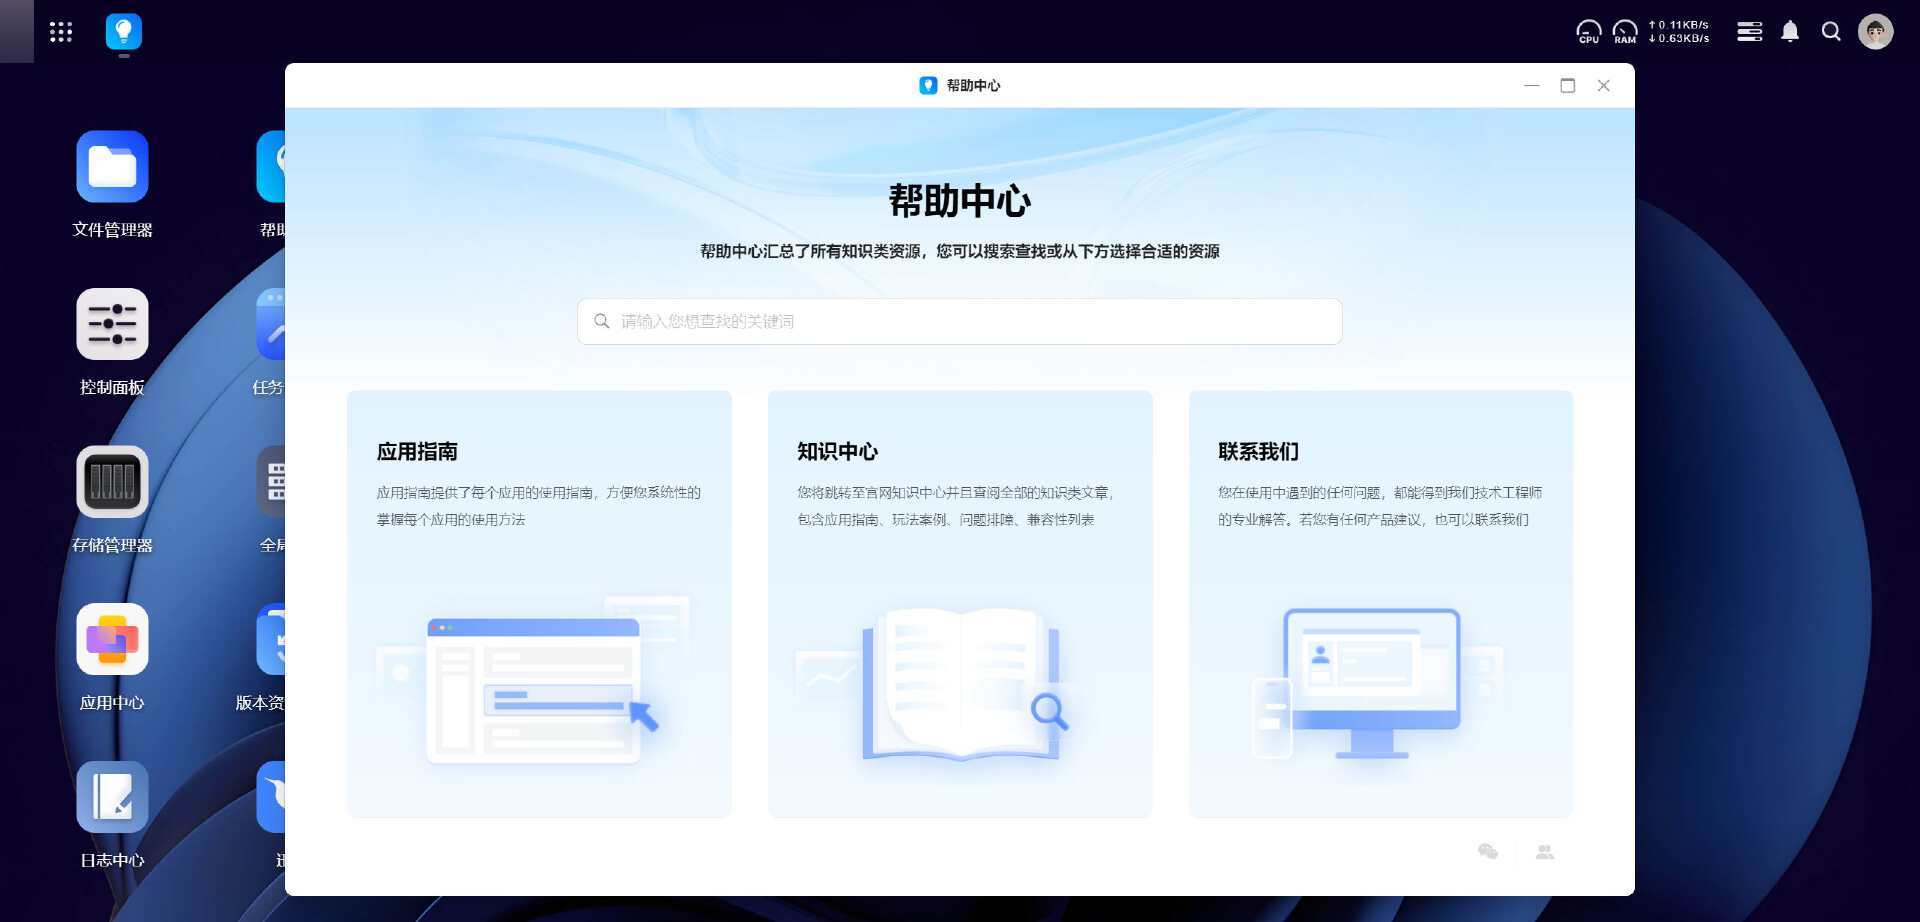The width and height of the screenshot is (1920, 922).
Task: Open the 联系我们 card
Action: pyautogui.click(x=1381, y=604)
